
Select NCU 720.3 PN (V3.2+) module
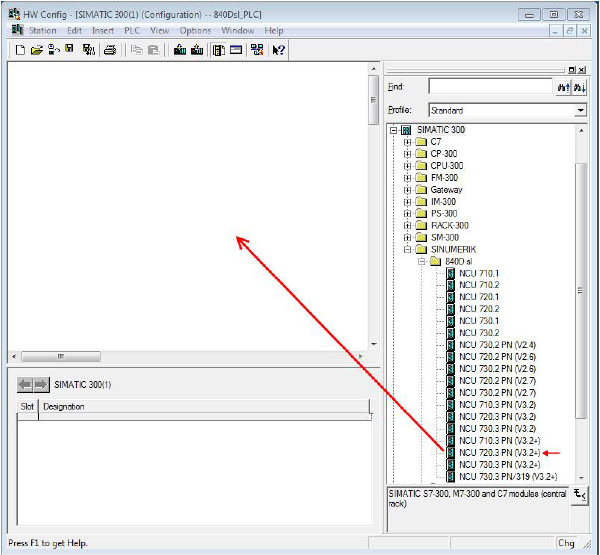(x=499, y=453)
